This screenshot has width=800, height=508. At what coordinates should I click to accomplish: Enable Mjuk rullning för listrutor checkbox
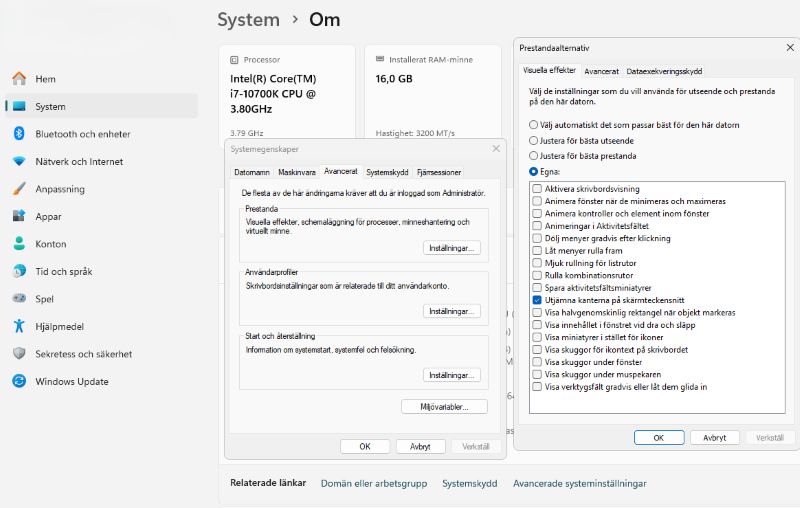pos(537,263)
